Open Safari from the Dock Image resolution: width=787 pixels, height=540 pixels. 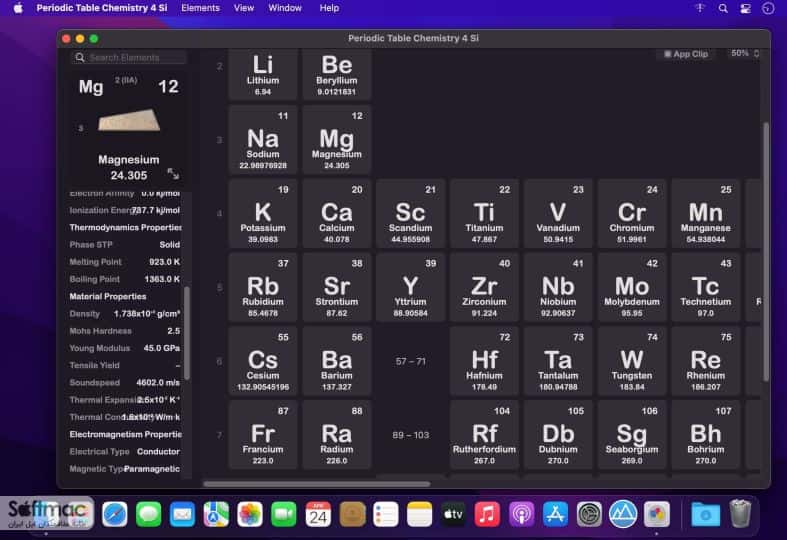pos(114,514)
